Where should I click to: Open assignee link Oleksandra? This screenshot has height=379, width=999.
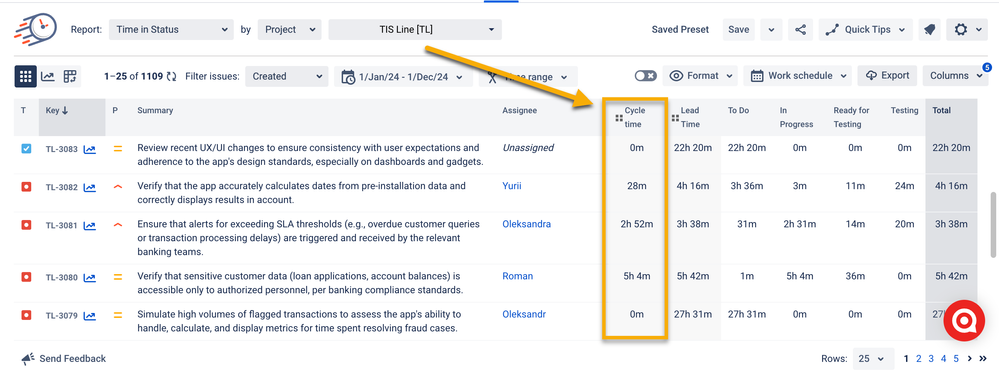coord(526,224)
